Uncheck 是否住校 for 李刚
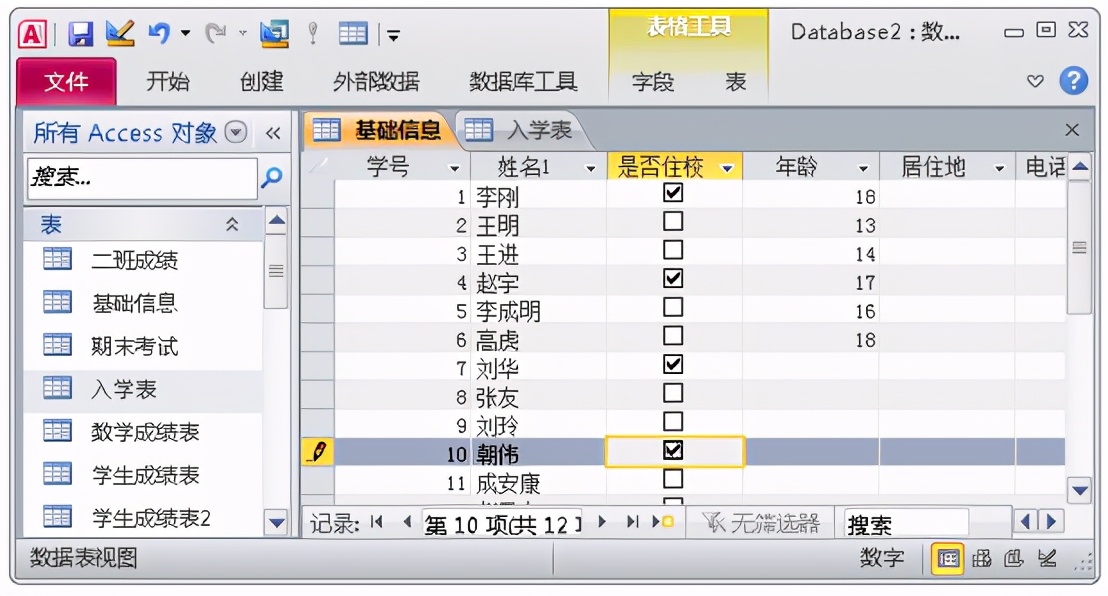Screen dimensions: 1108x596 pos(674,195)
